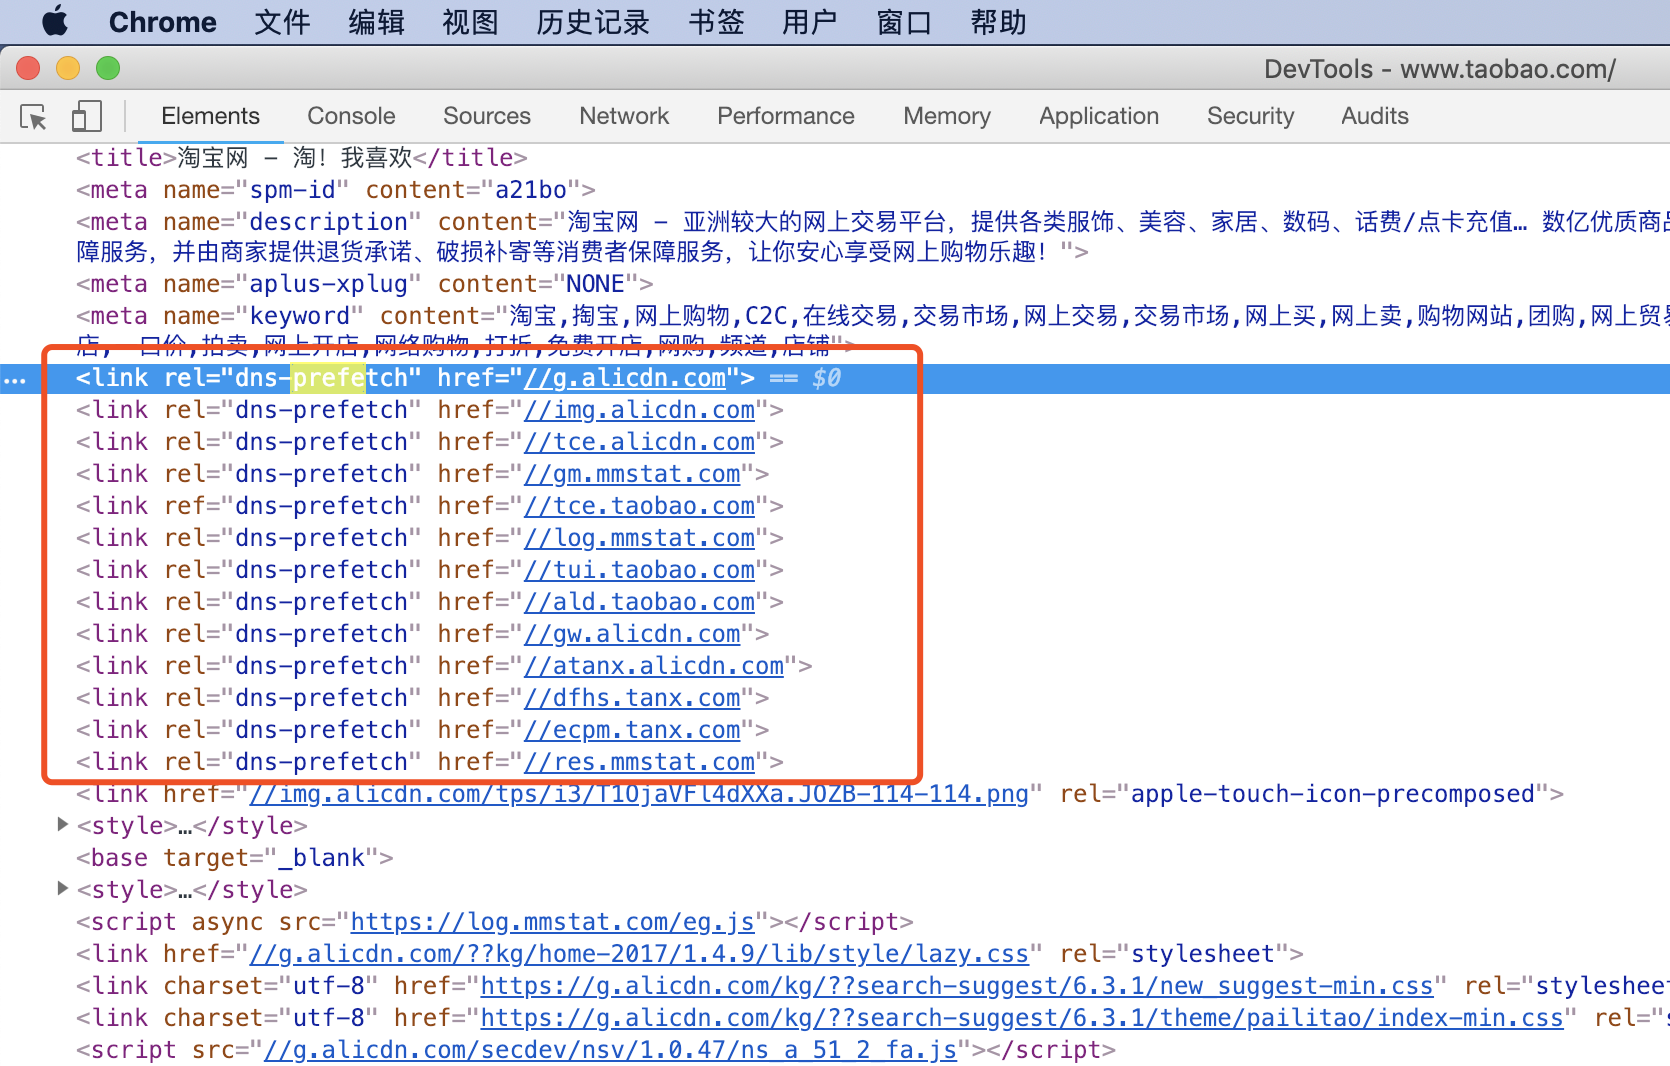Open the 文件 menu
Viewport: 1670px width, 1066px height.
point(282,22)
